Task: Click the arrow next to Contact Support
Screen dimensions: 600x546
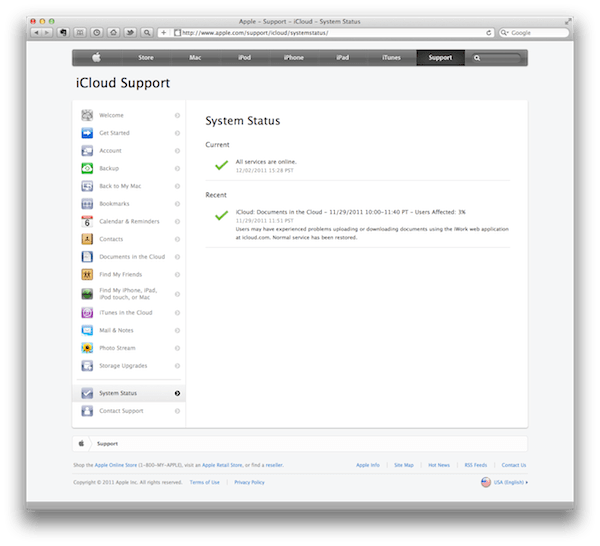Action: click(x=177, y=411)
